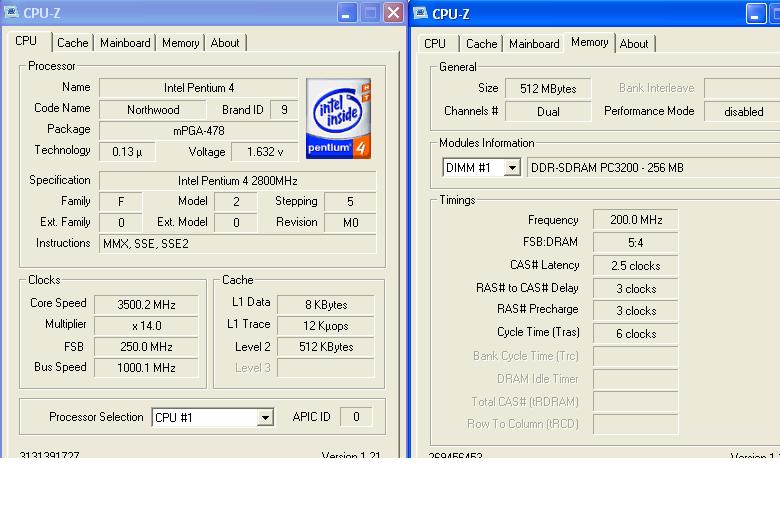Open About tab in right CPU-Z window
Image resolution: width=780 pixels, height=512 pixels.
(x=634, y=44)
